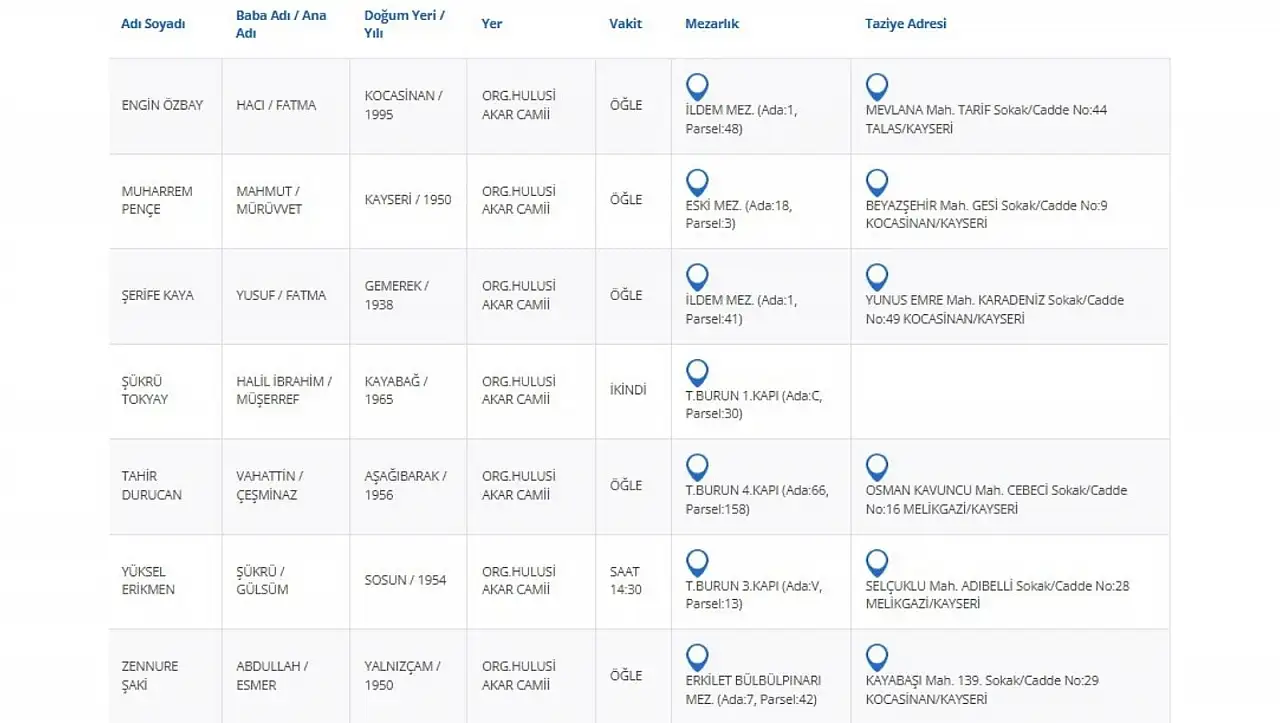Select the ENGİN ÖZBAY name cell

coord(162,105)
